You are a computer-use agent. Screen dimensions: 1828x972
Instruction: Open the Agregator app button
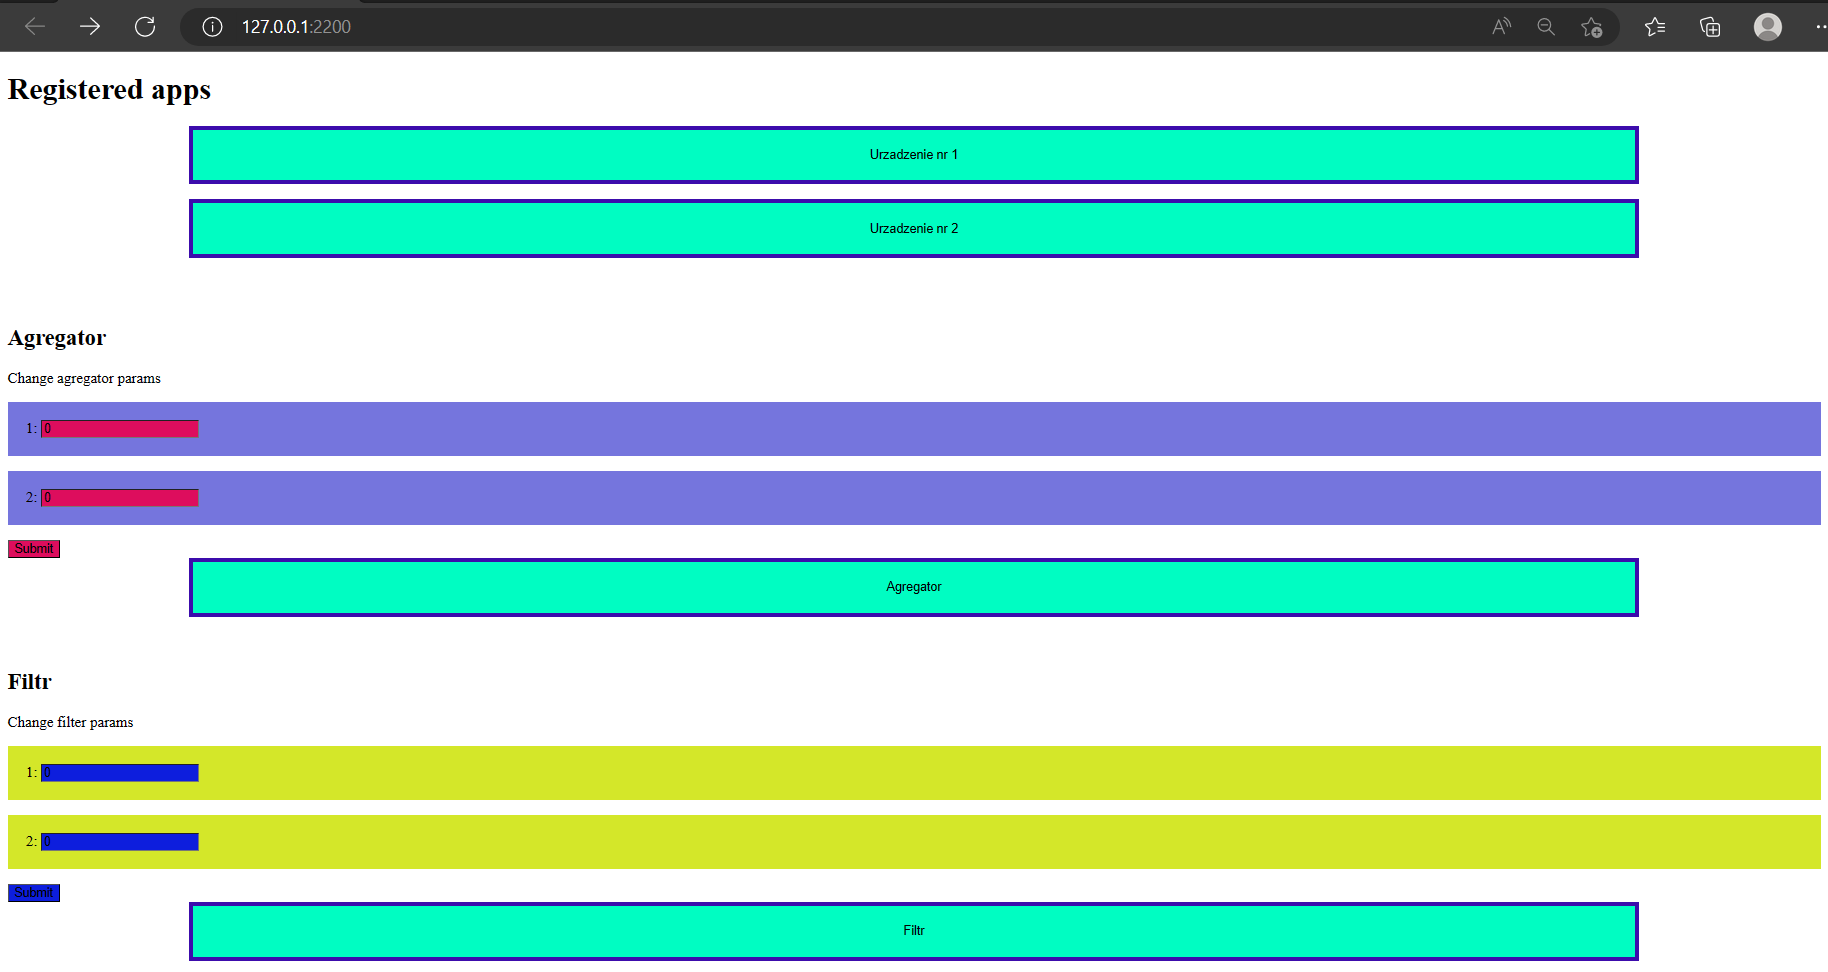click(914, 587)
